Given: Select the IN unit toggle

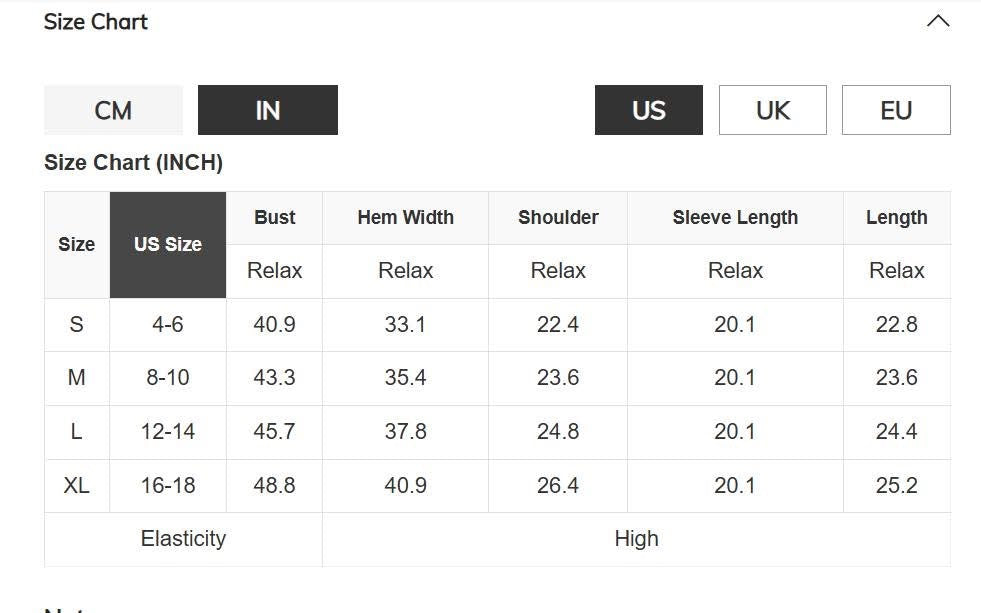Looking at the screenshot, I should (267, 110).
